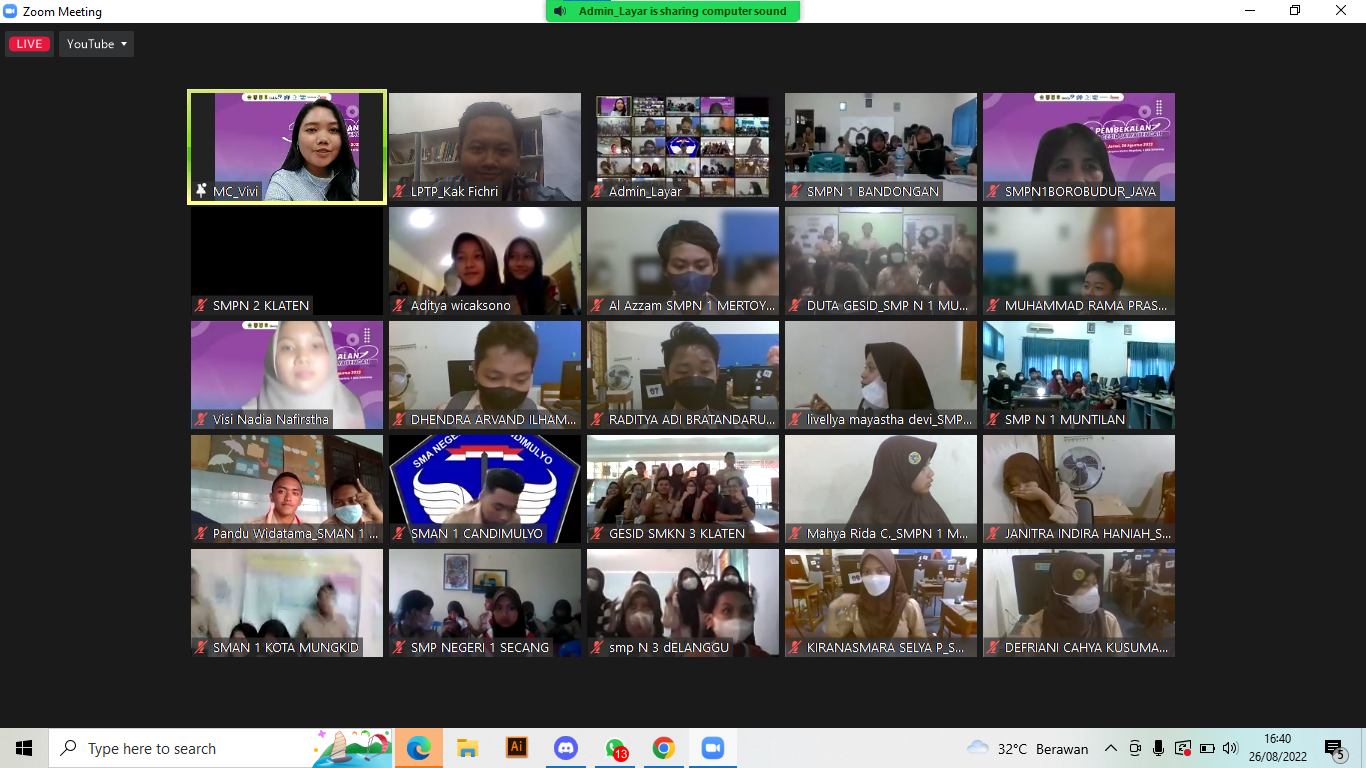Viewport: 1366px width, 768px height.
Task: Expand the hidden system tray icons chevron
Action: 1111,748
